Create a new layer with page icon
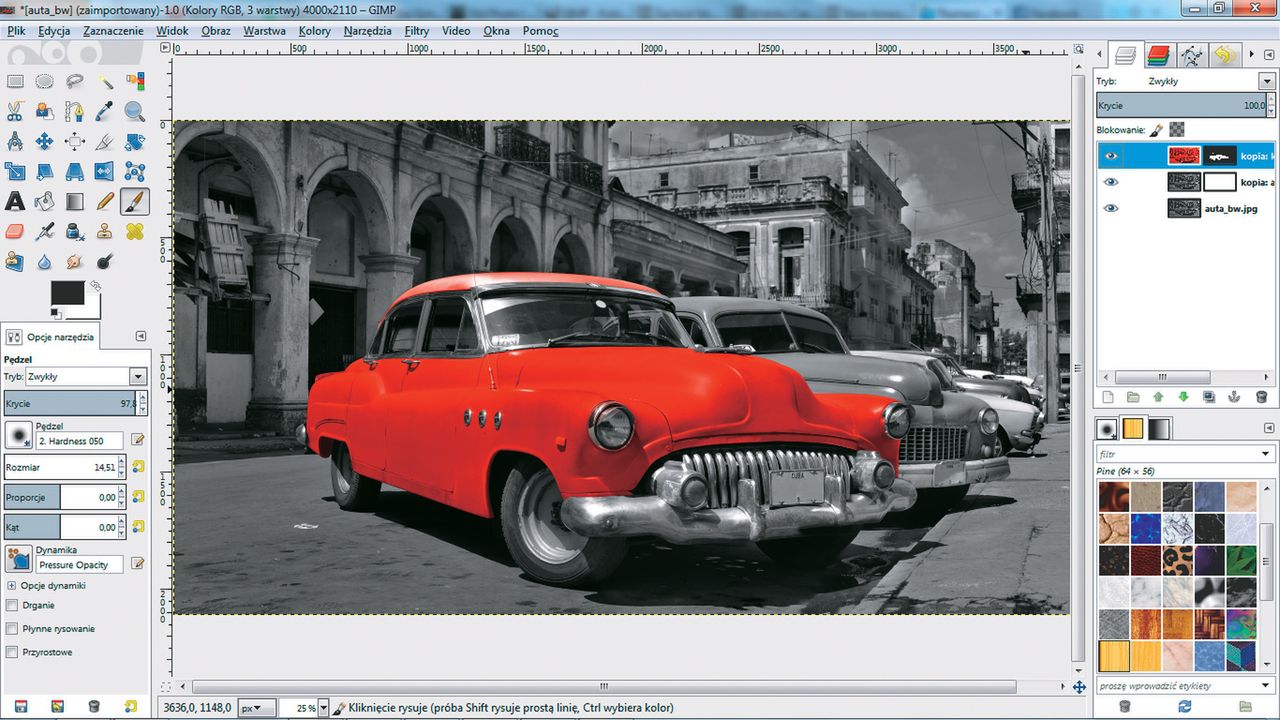 (1107, 397)
